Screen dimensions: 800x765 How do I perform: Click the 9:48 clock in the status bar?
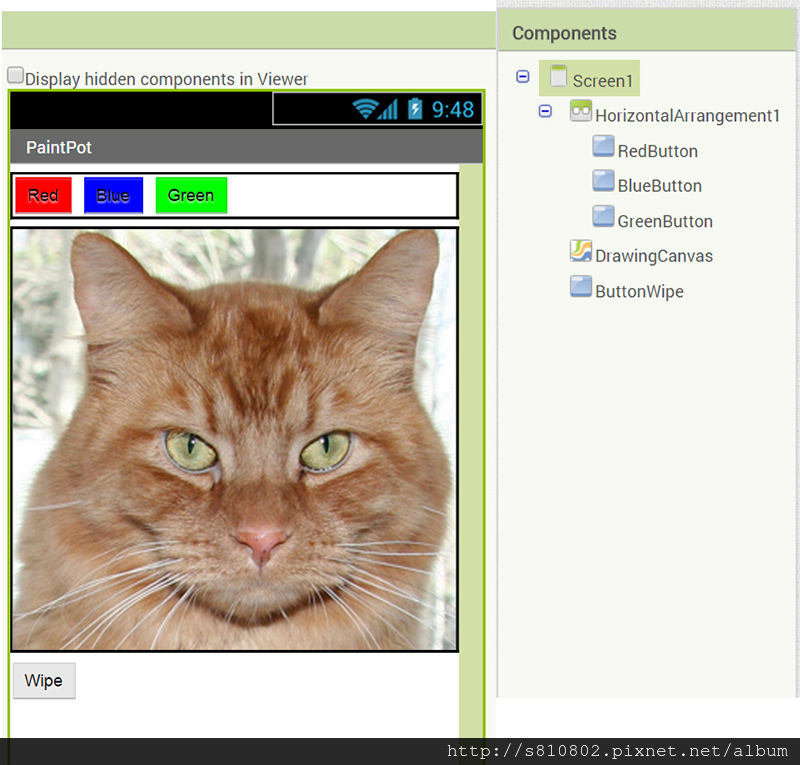coord(453,109)
